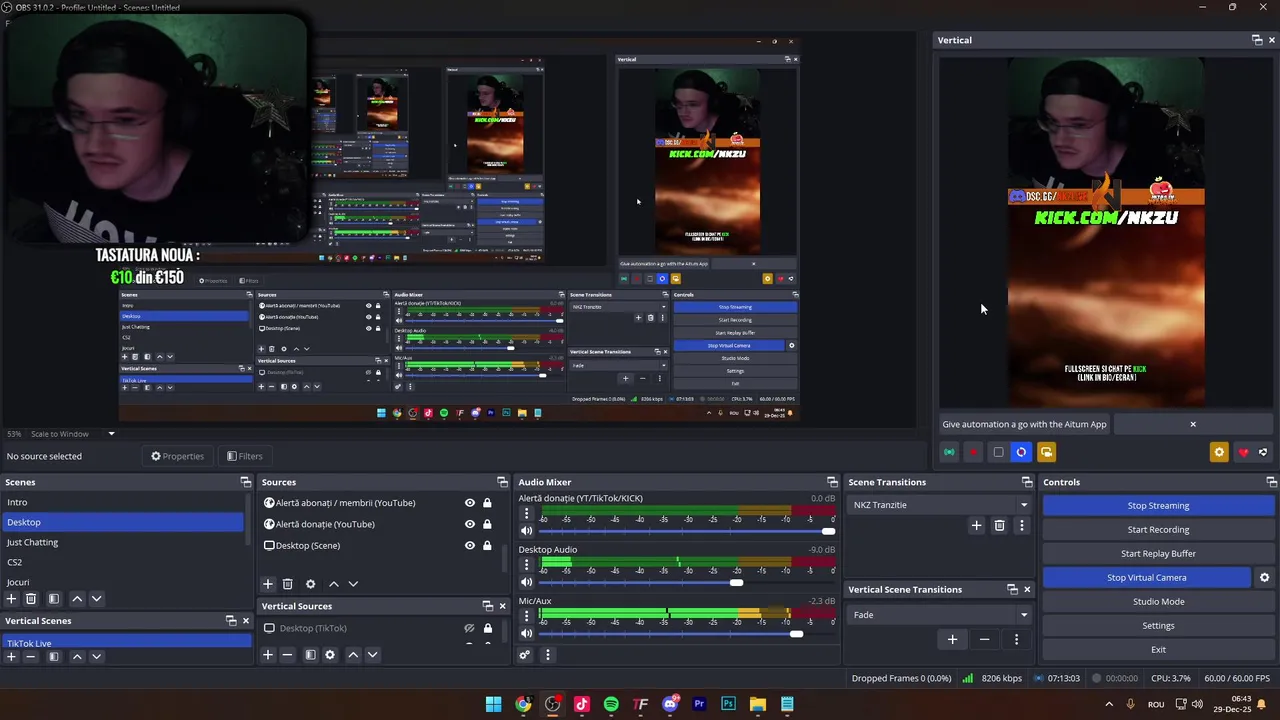Float the Vertical preview dock
This screenshot has height=720, width=1280.
coord(1257,40)
